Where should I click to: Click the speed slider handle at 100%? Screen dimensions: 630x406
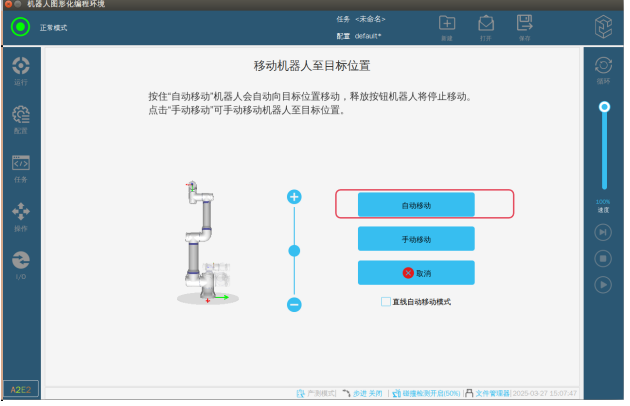[603, 106]
